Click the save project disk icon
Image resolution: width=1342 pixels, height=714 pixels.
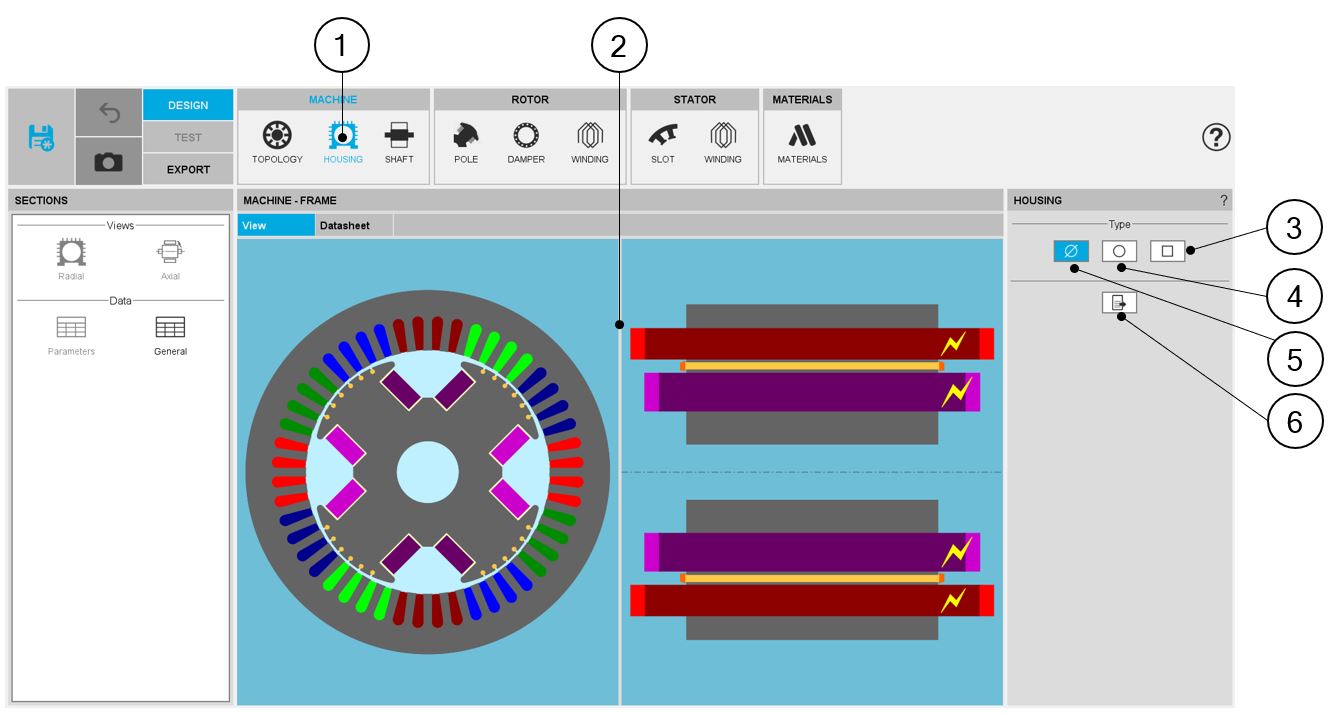click(x=41, y=137)
